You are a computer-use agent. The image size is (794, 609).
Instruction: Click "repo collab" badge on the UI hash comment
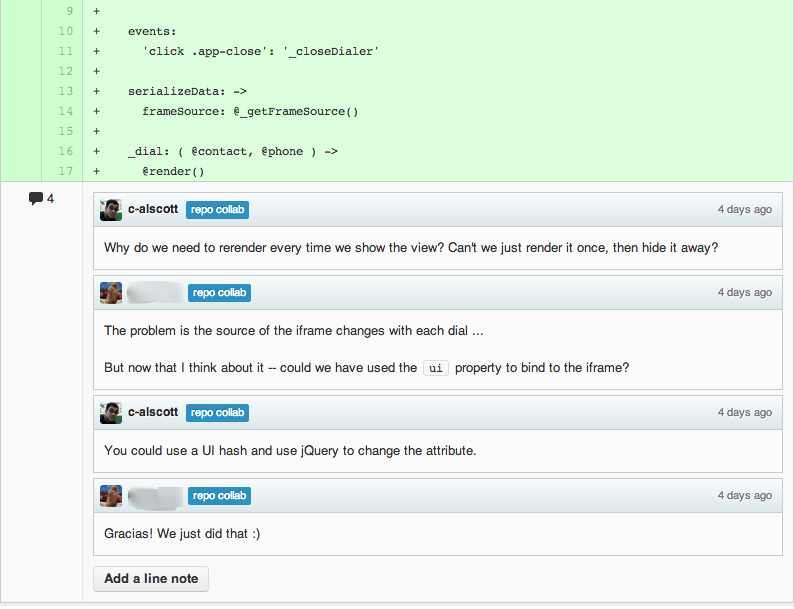pos(217,413)
